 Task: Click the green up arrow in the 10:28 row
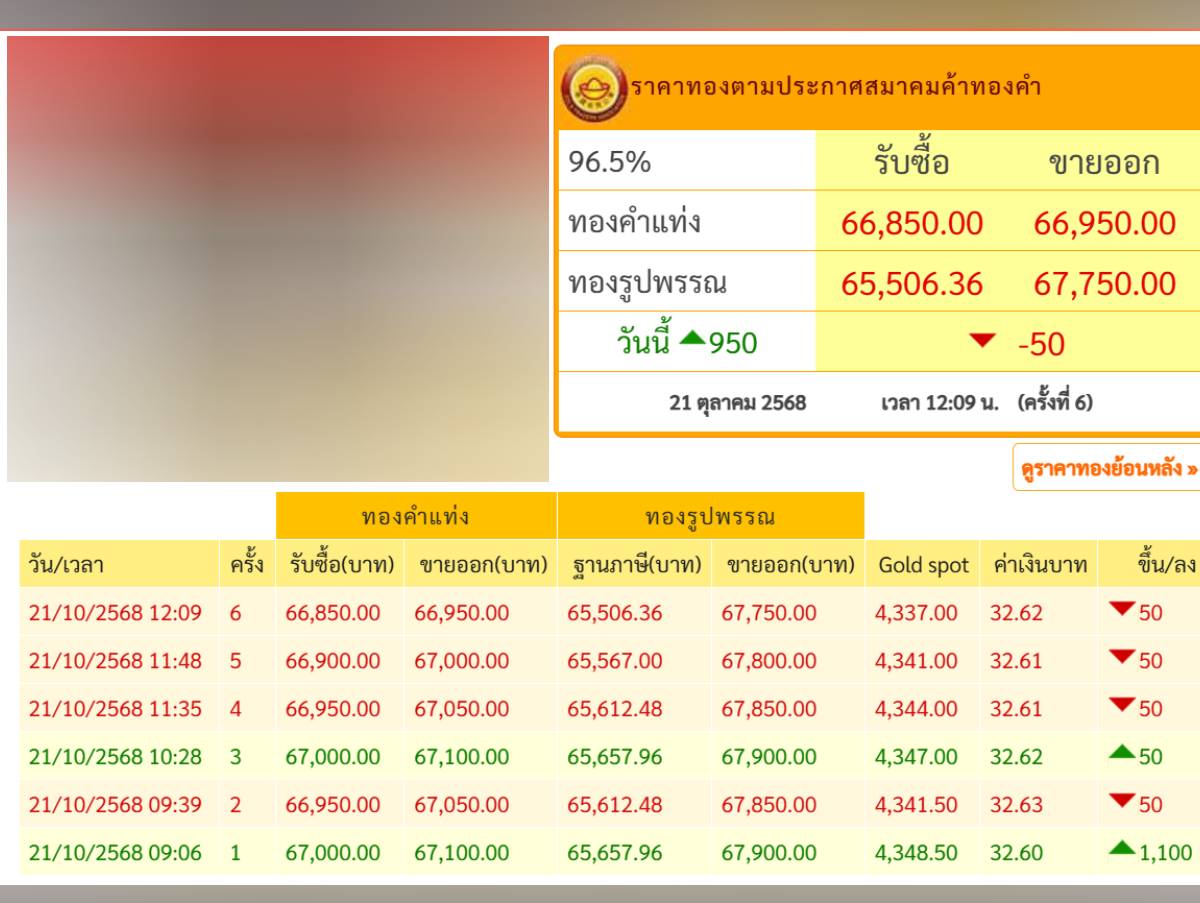tap(1122, 754)
